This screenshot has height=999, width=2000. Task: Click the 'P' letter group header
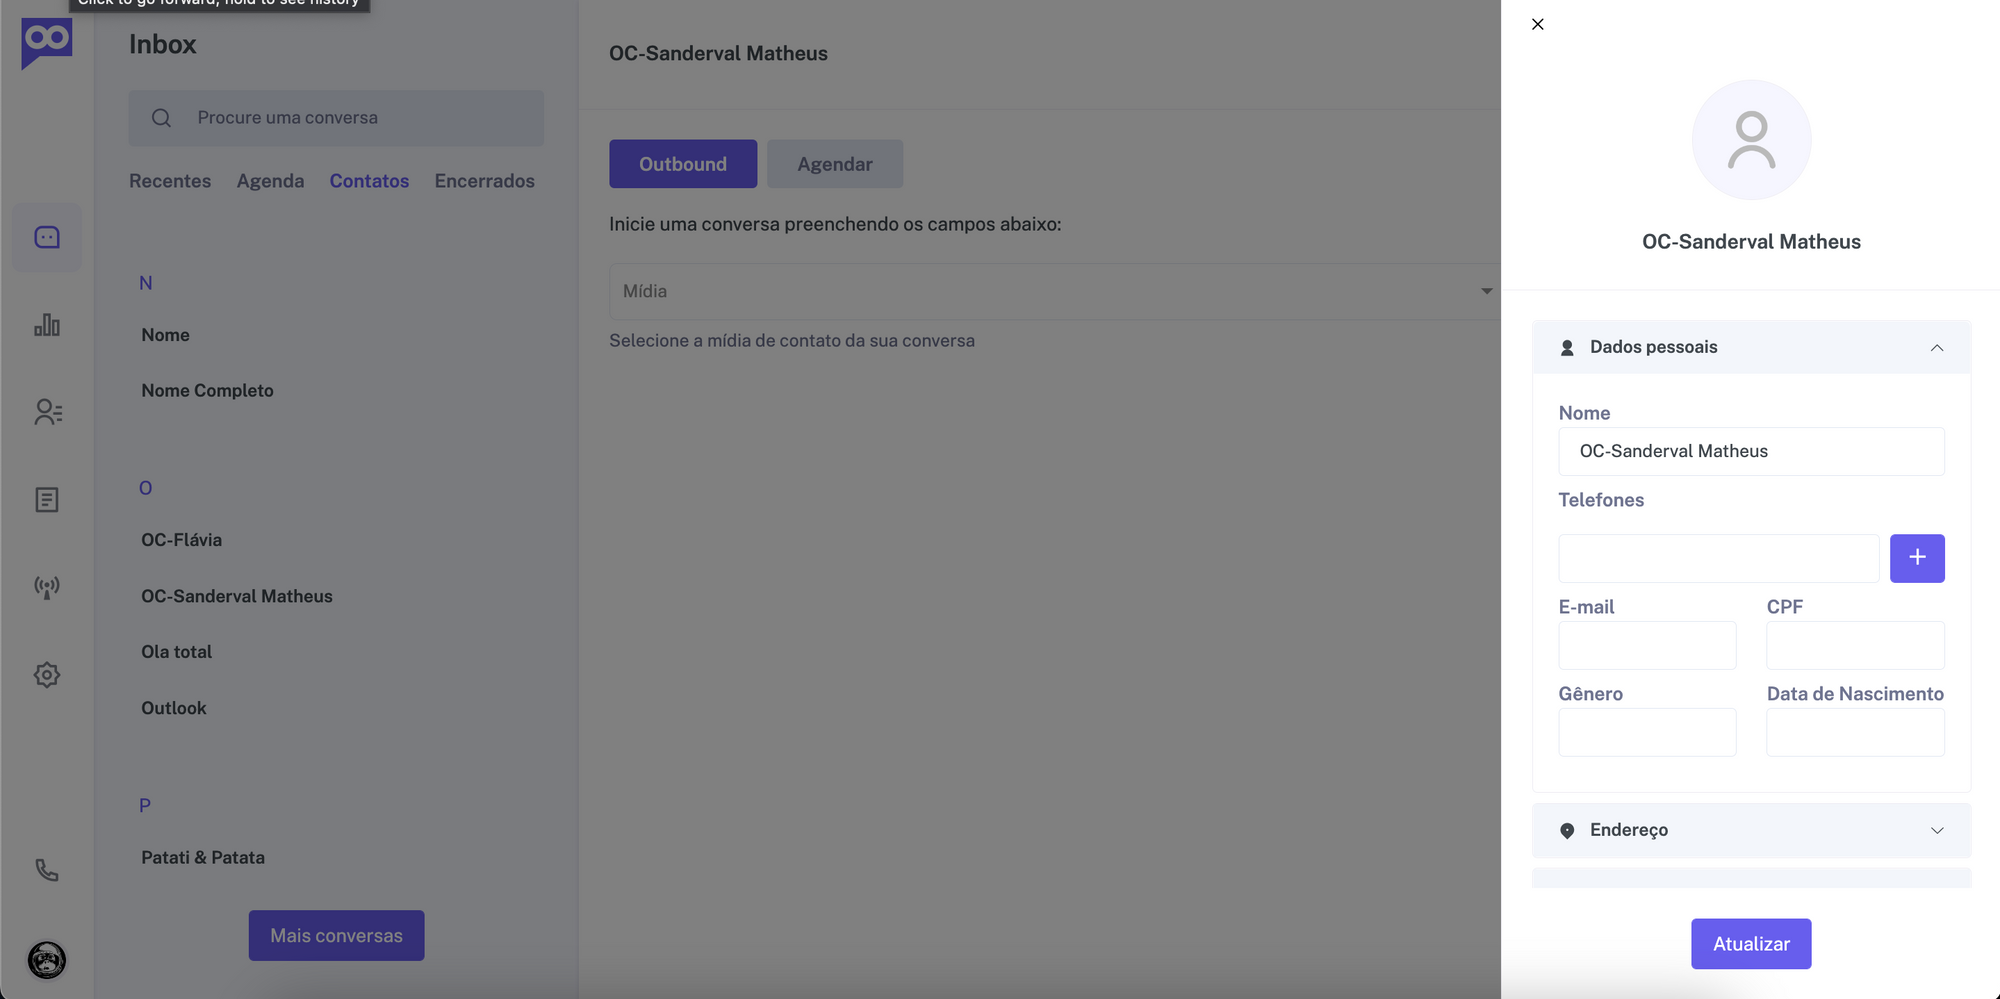[145, 806]
